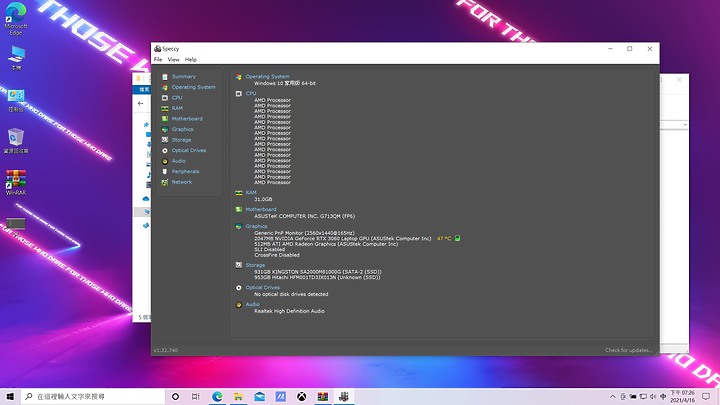The height and width of the screenshot is (405, 720).
Task: Select Operating System in the sidebar
Action: tap(193, 87)
